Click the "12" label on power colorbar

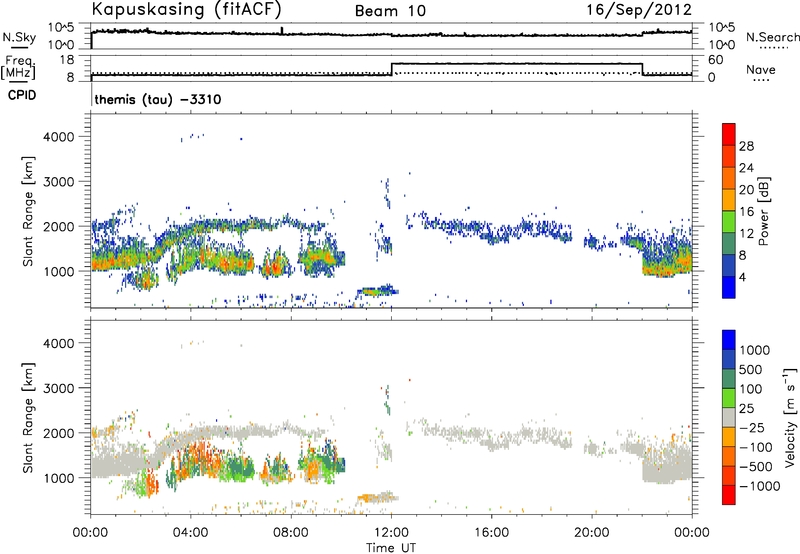pos(746,234)
